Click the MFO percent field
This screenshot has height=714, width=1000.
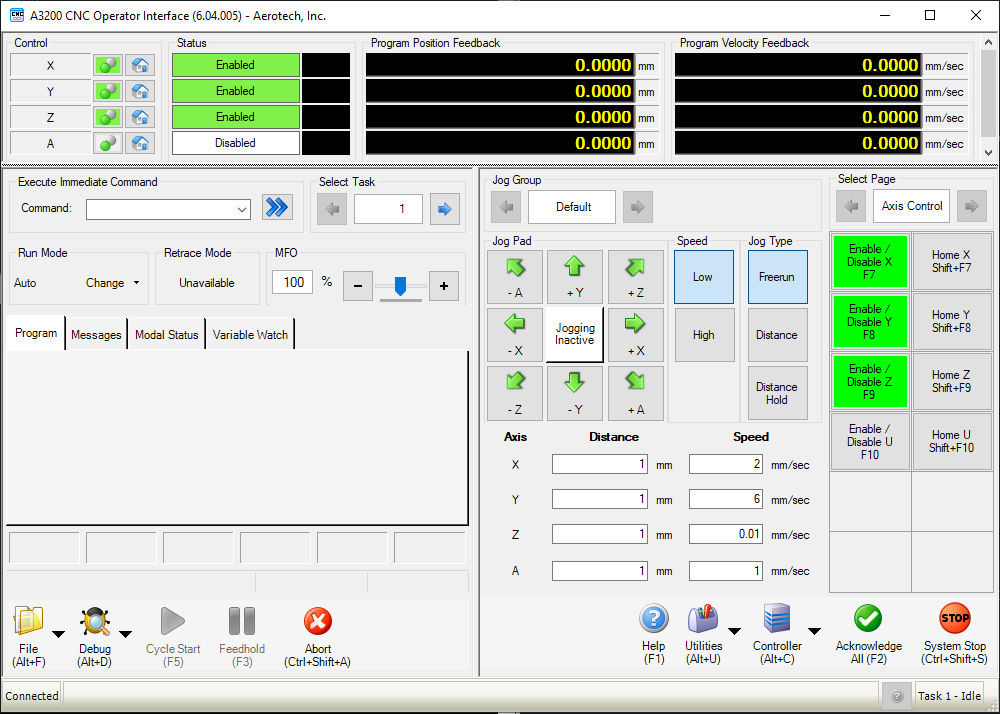tap(293, 282)
